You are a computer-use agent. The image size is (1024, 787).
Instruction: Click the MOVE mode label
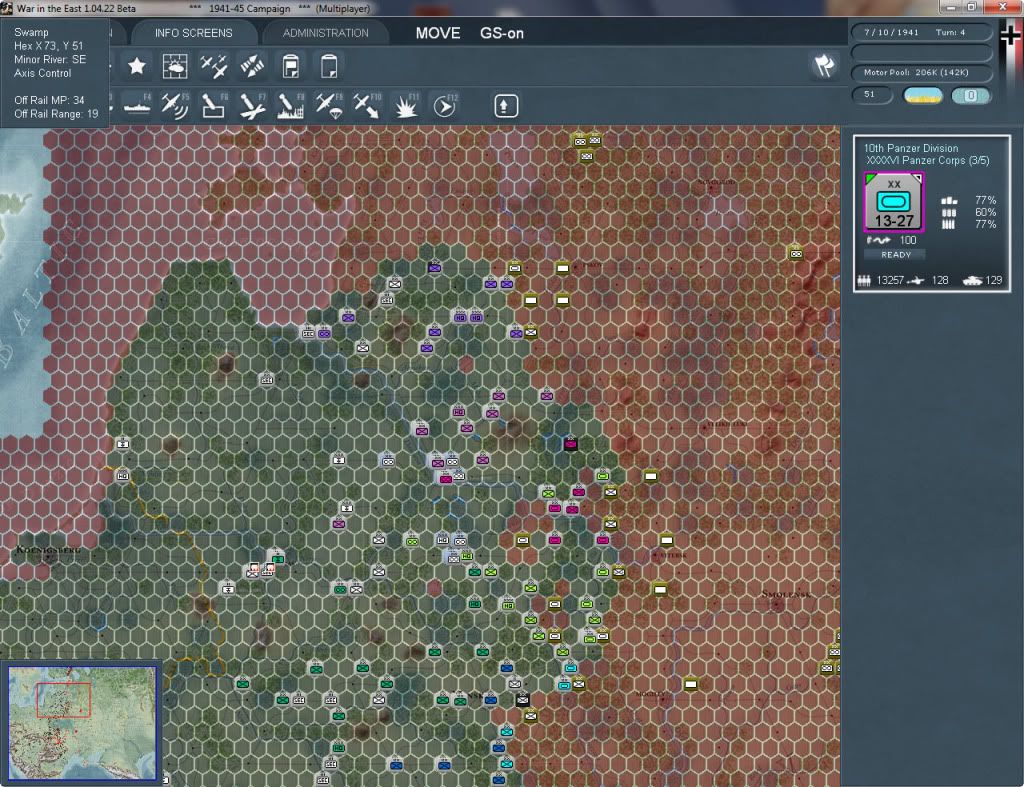click(438, 33)
